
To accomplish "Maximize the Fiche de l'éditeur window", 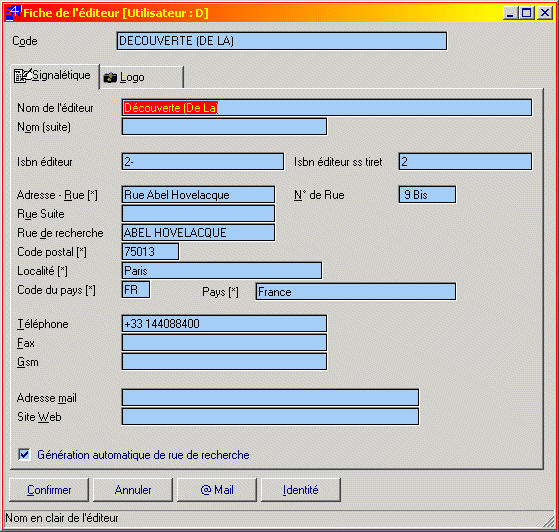I will (527, 13).
